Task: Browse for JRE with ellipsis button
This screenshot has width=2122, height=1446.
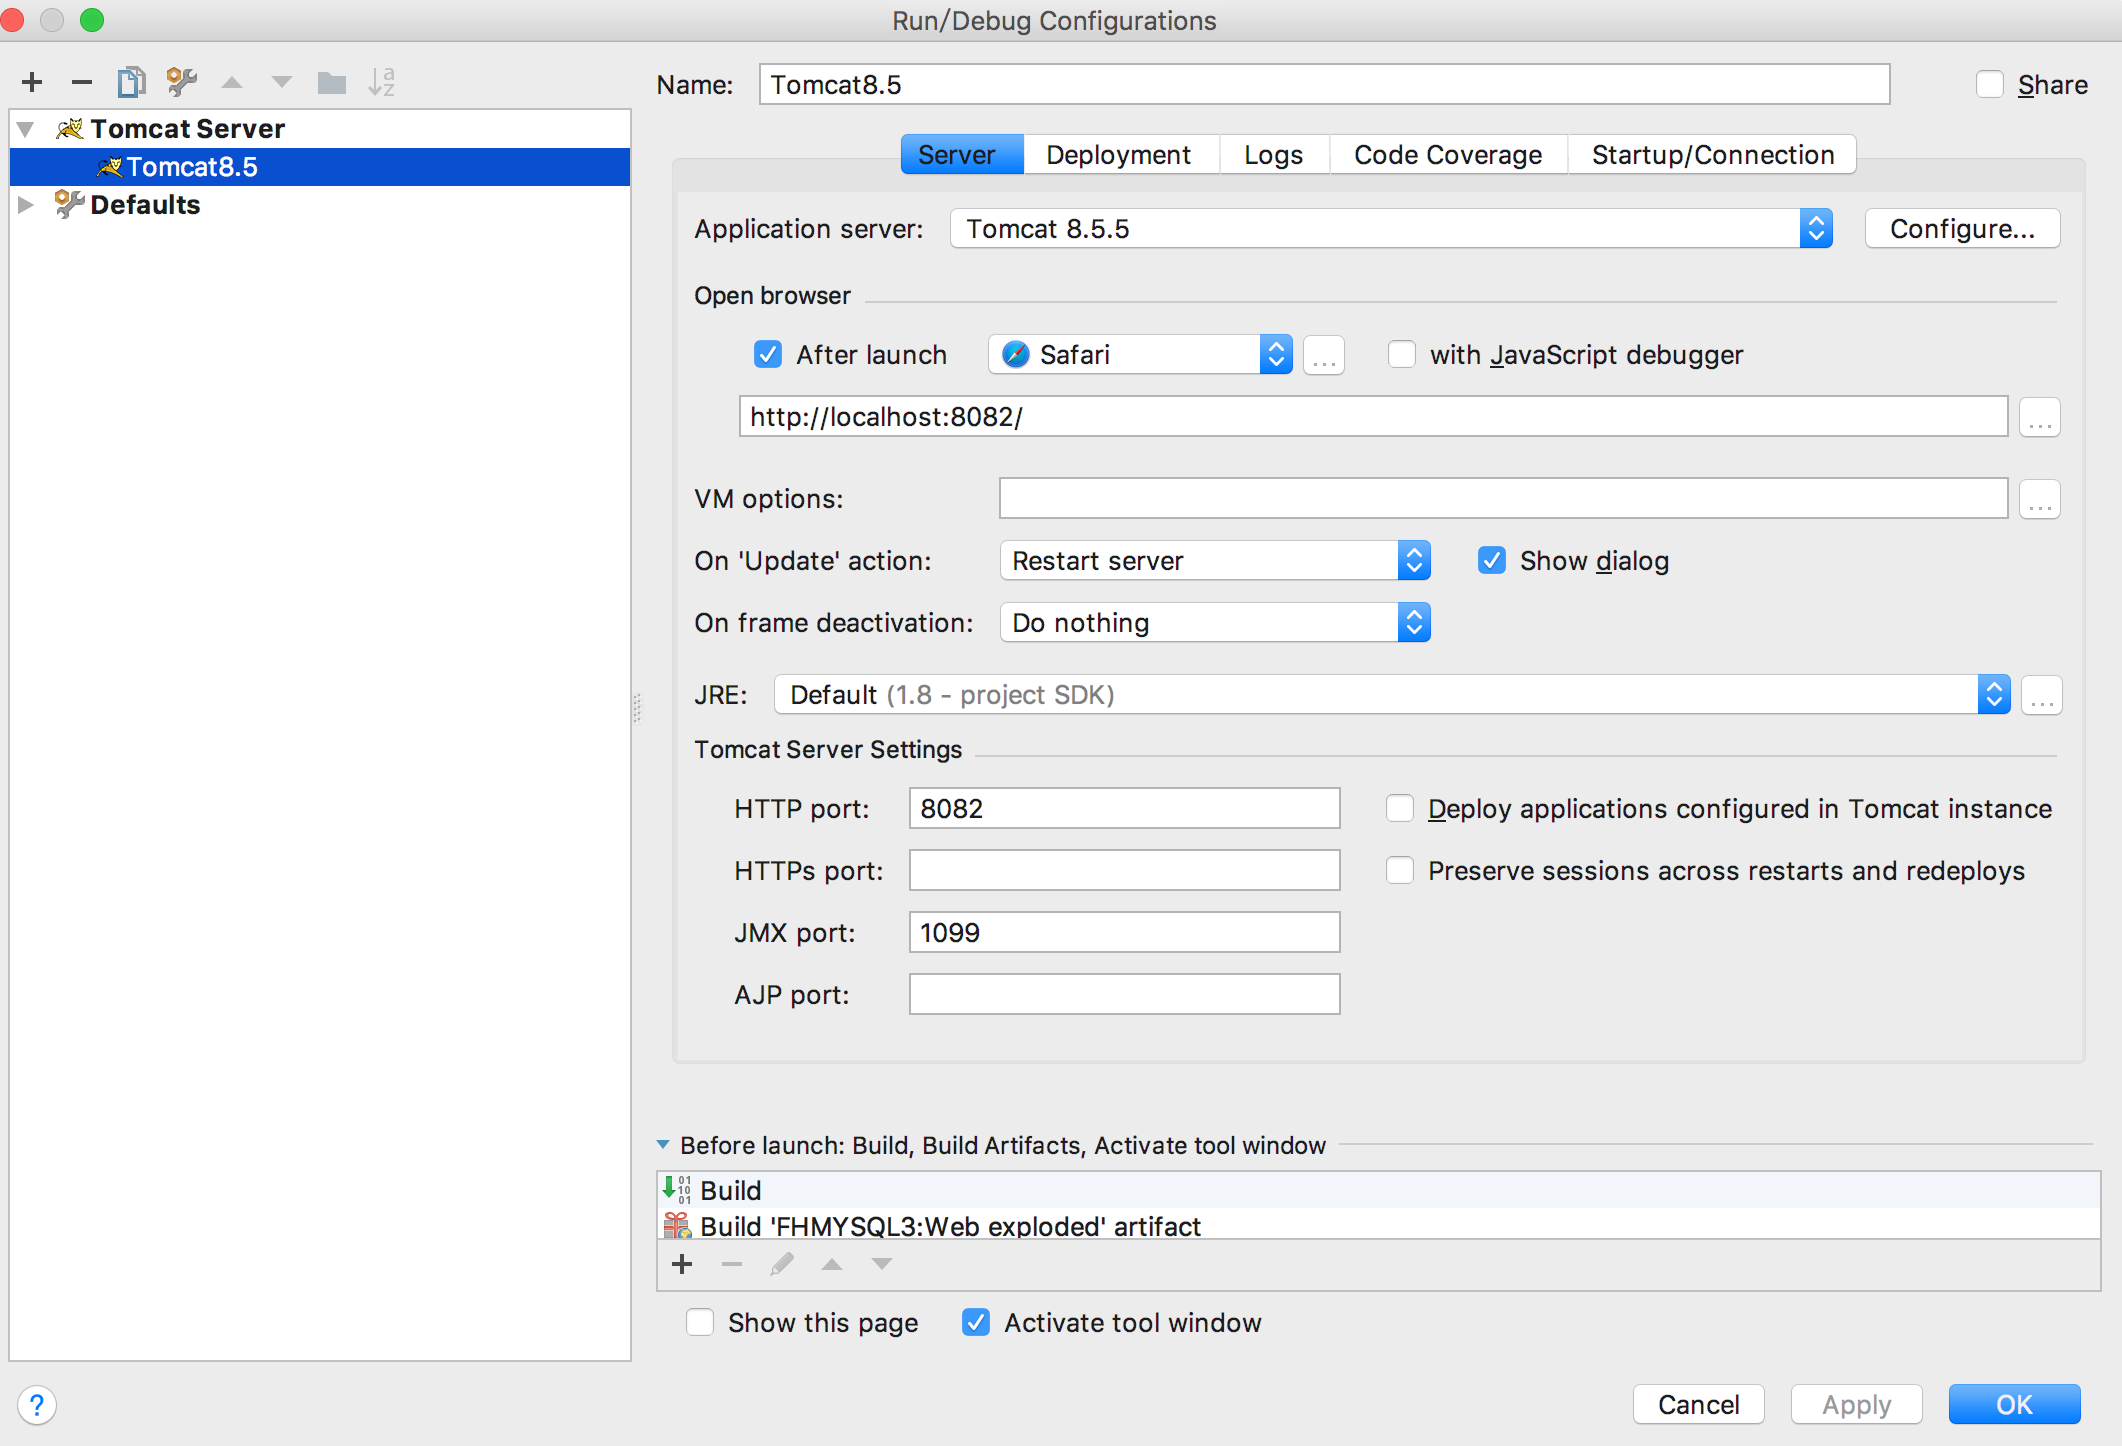Action: [x=2042, y=695]
